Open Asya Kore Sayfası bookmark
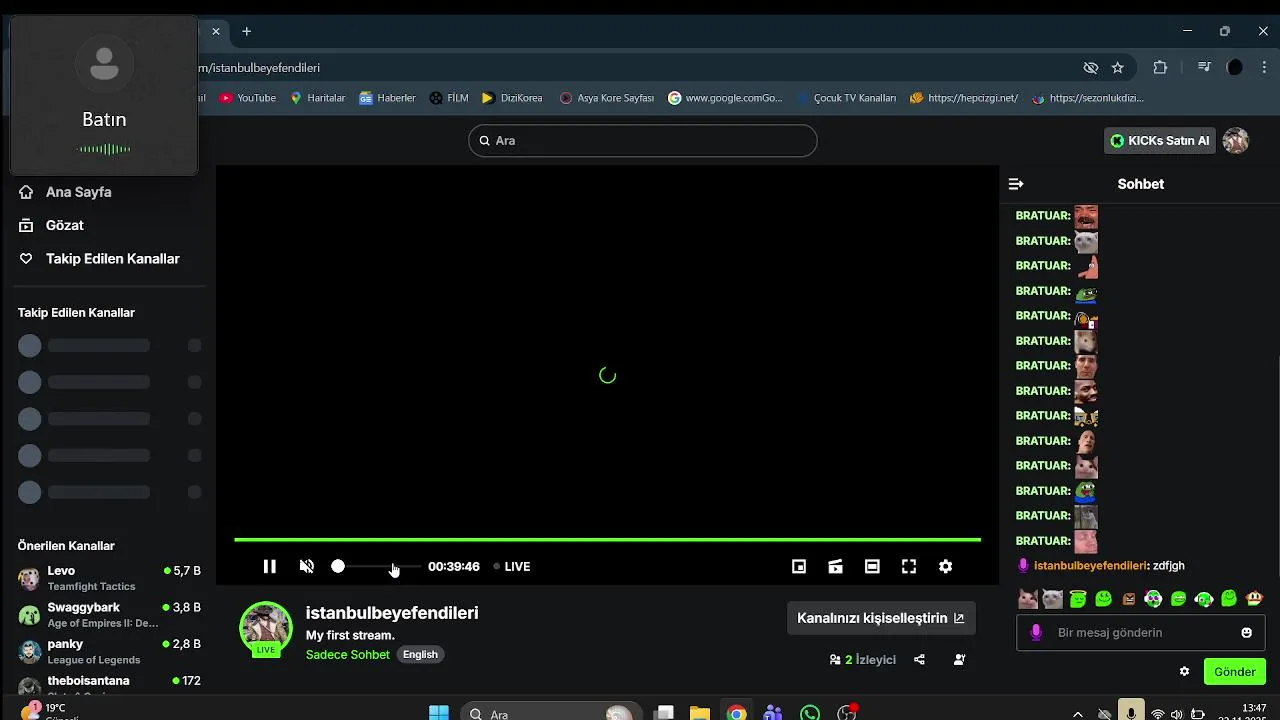This screenshot has height=720, width=1280. [607, 98]
